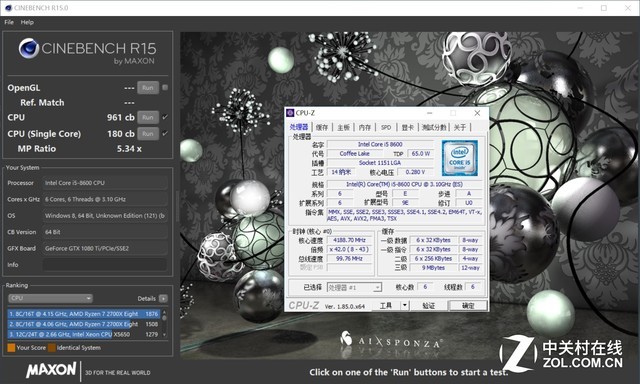This screenshot has height=384, width=640.
Task: Switch to the SPD tab in CPU-Z
Action: pos(386,127)
